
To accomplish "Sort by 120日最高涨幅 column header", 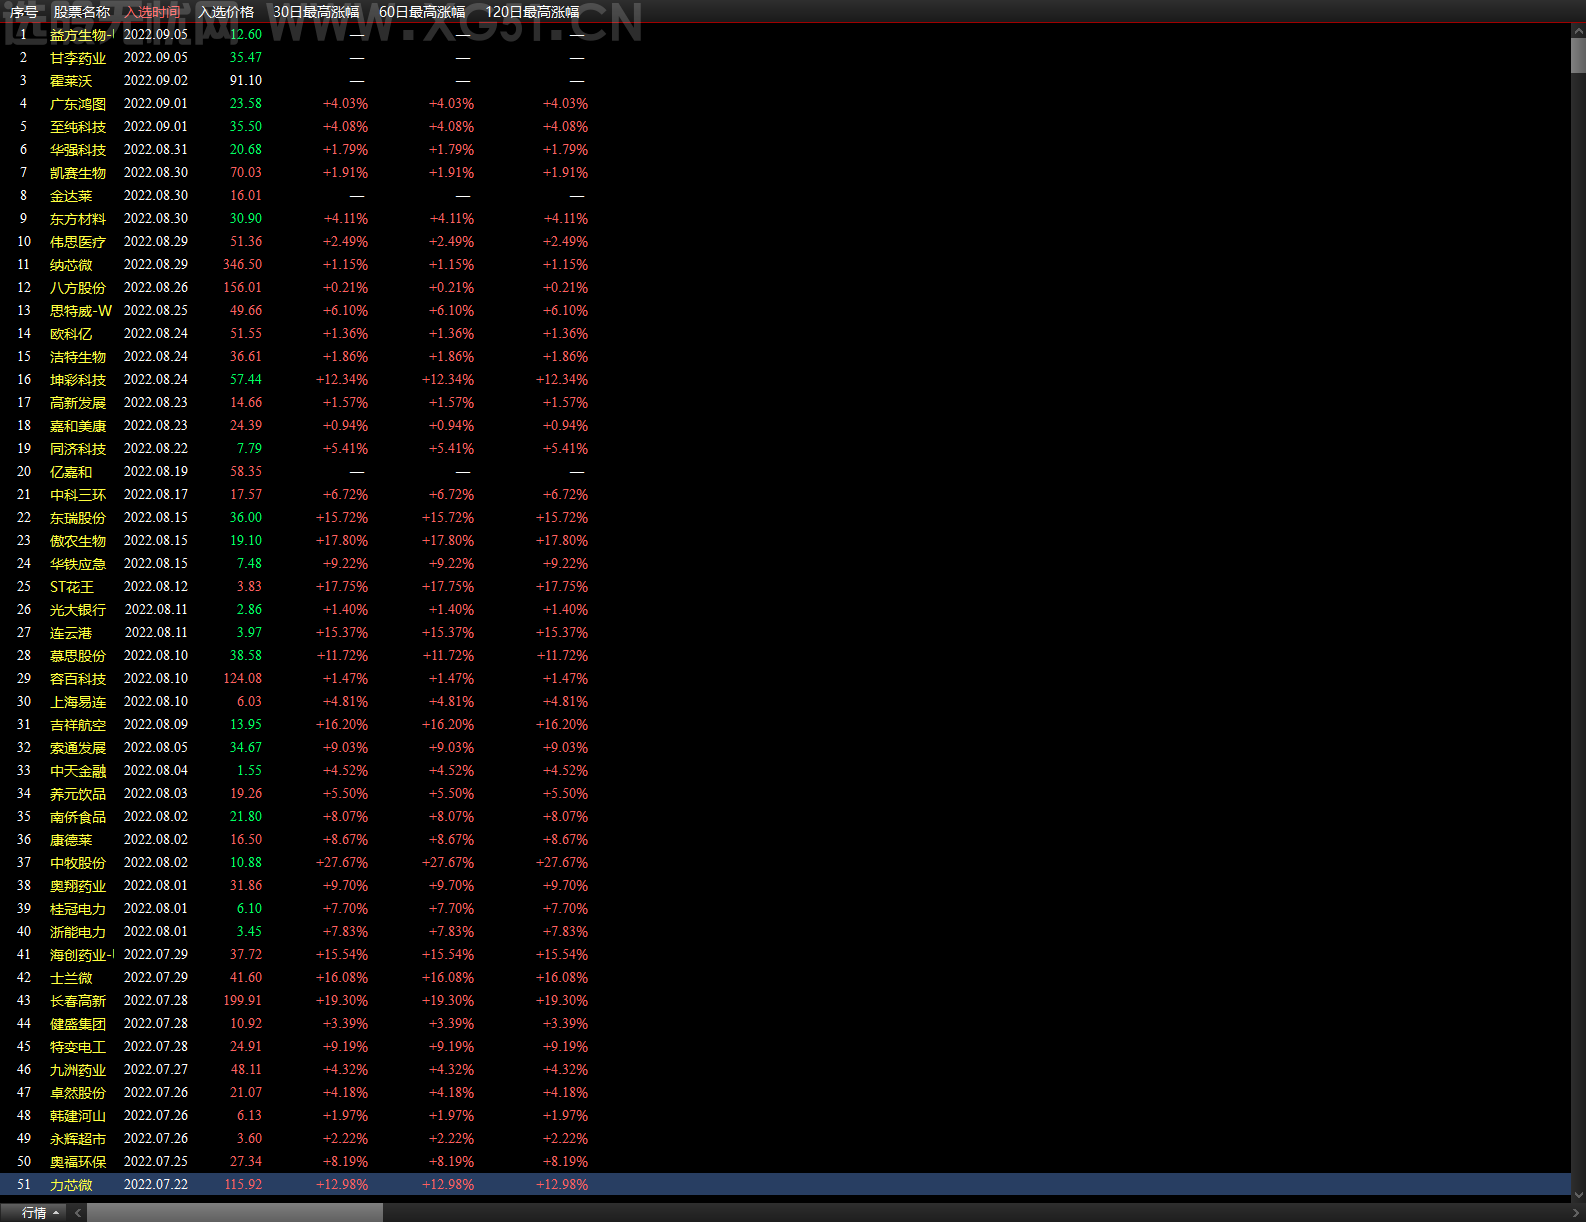I will [x=532, y=12].
